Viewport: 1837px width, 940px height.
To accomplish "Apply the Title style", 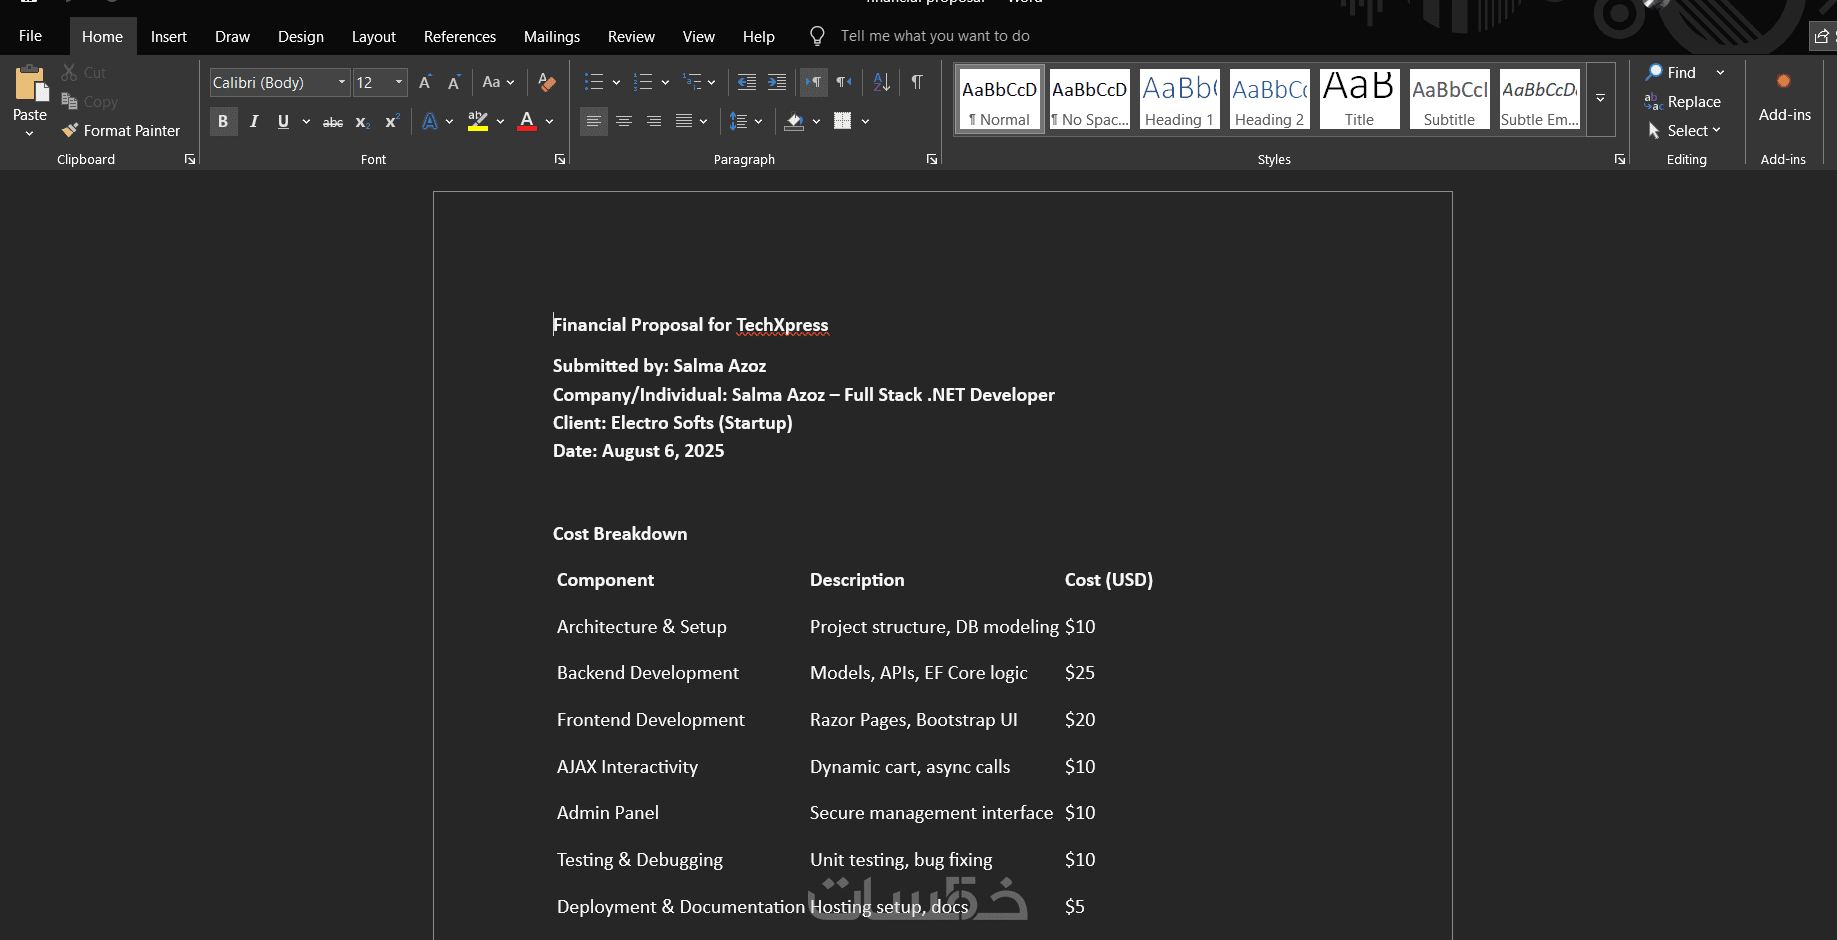I will 1360,99.
